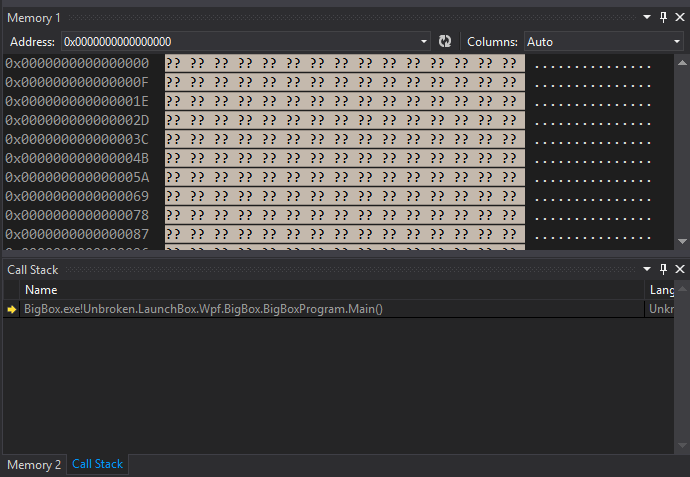Click the Call Stack scrollbar down arrow
The height and width of the screenshot is (477, 690).
[x=682, y=445]
